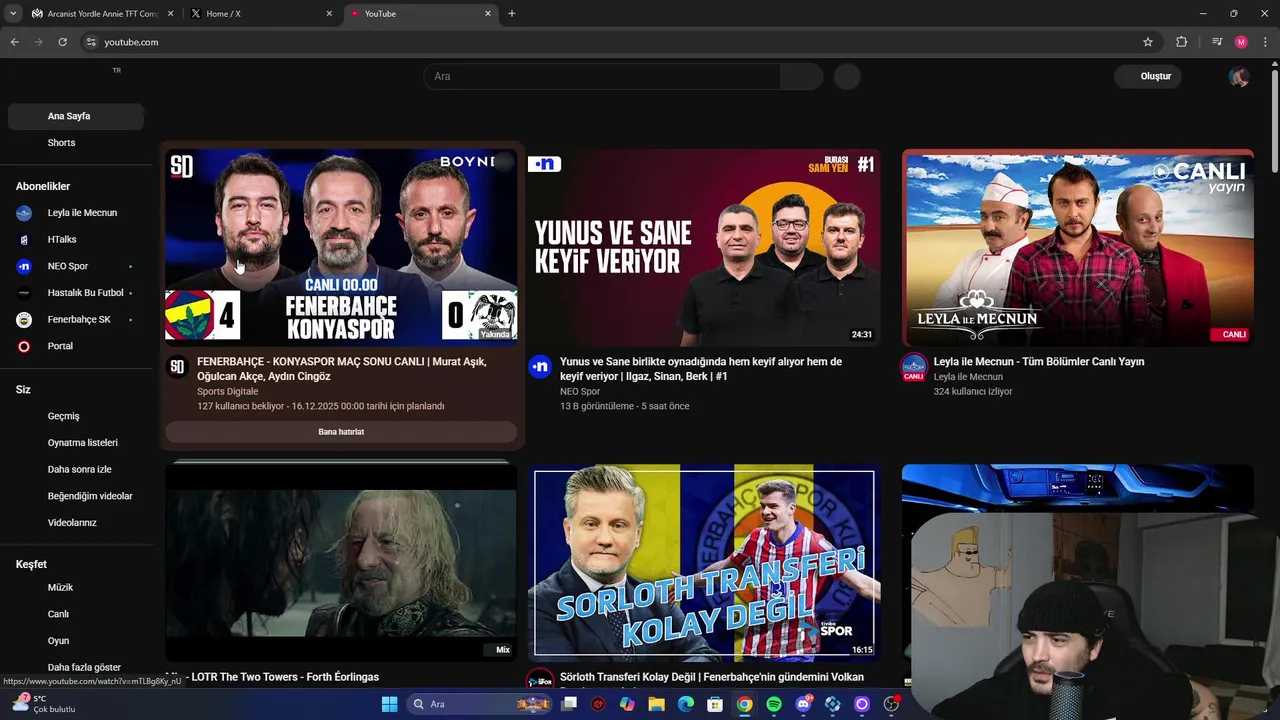Open Chrome media controls icon

click(1216, 42)
